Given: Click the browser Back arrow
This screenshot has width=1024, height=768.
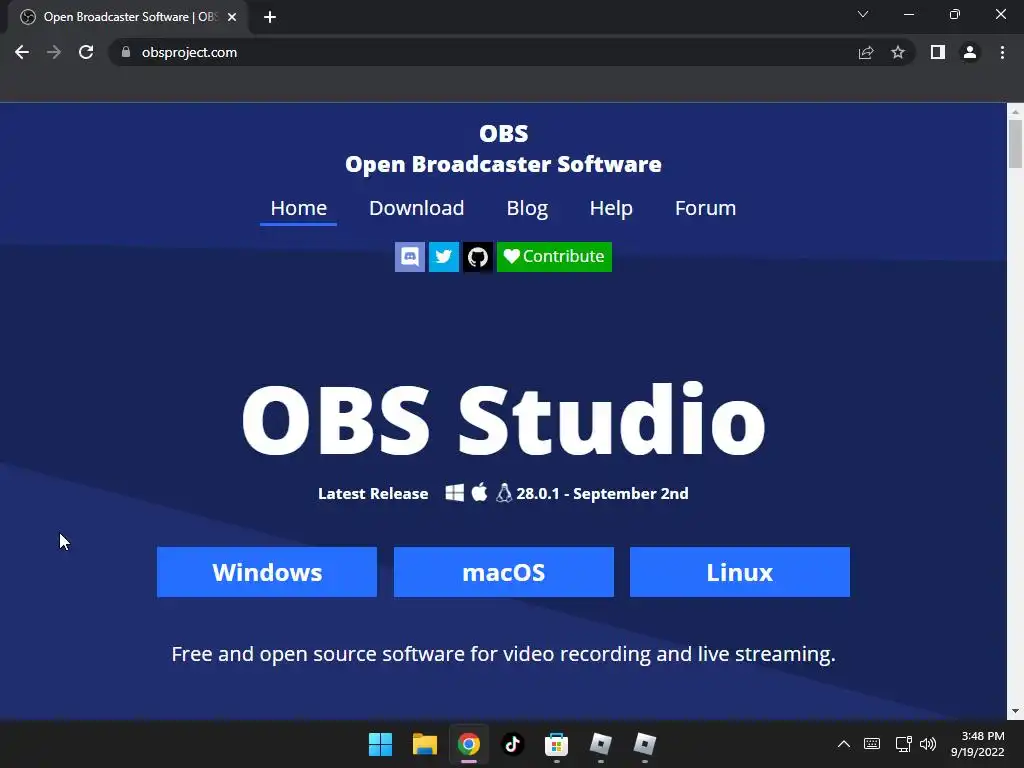Looking at the screenshot, I should click(22, 52).
